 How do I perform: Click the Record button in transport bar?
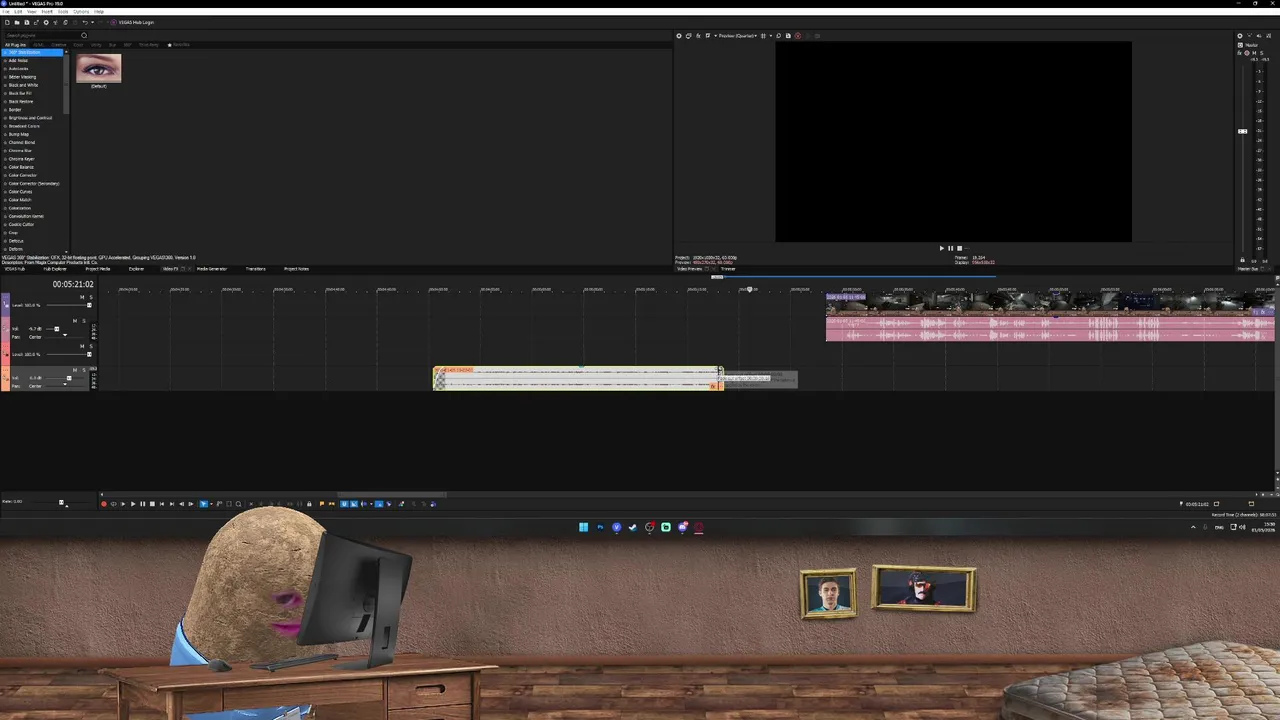click(x=104, y=504)
